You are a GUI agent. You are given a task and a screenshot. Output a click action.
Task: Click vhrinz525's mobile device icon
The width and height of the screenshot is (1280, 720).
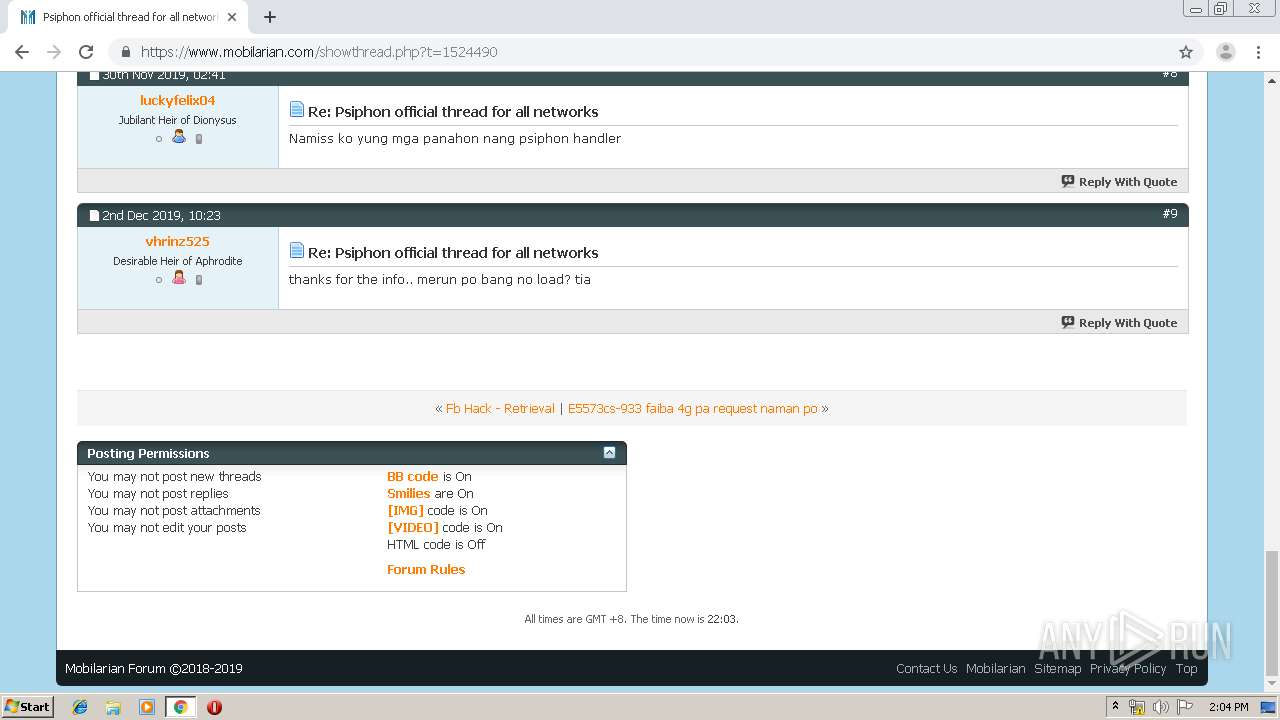coord(198,280)
